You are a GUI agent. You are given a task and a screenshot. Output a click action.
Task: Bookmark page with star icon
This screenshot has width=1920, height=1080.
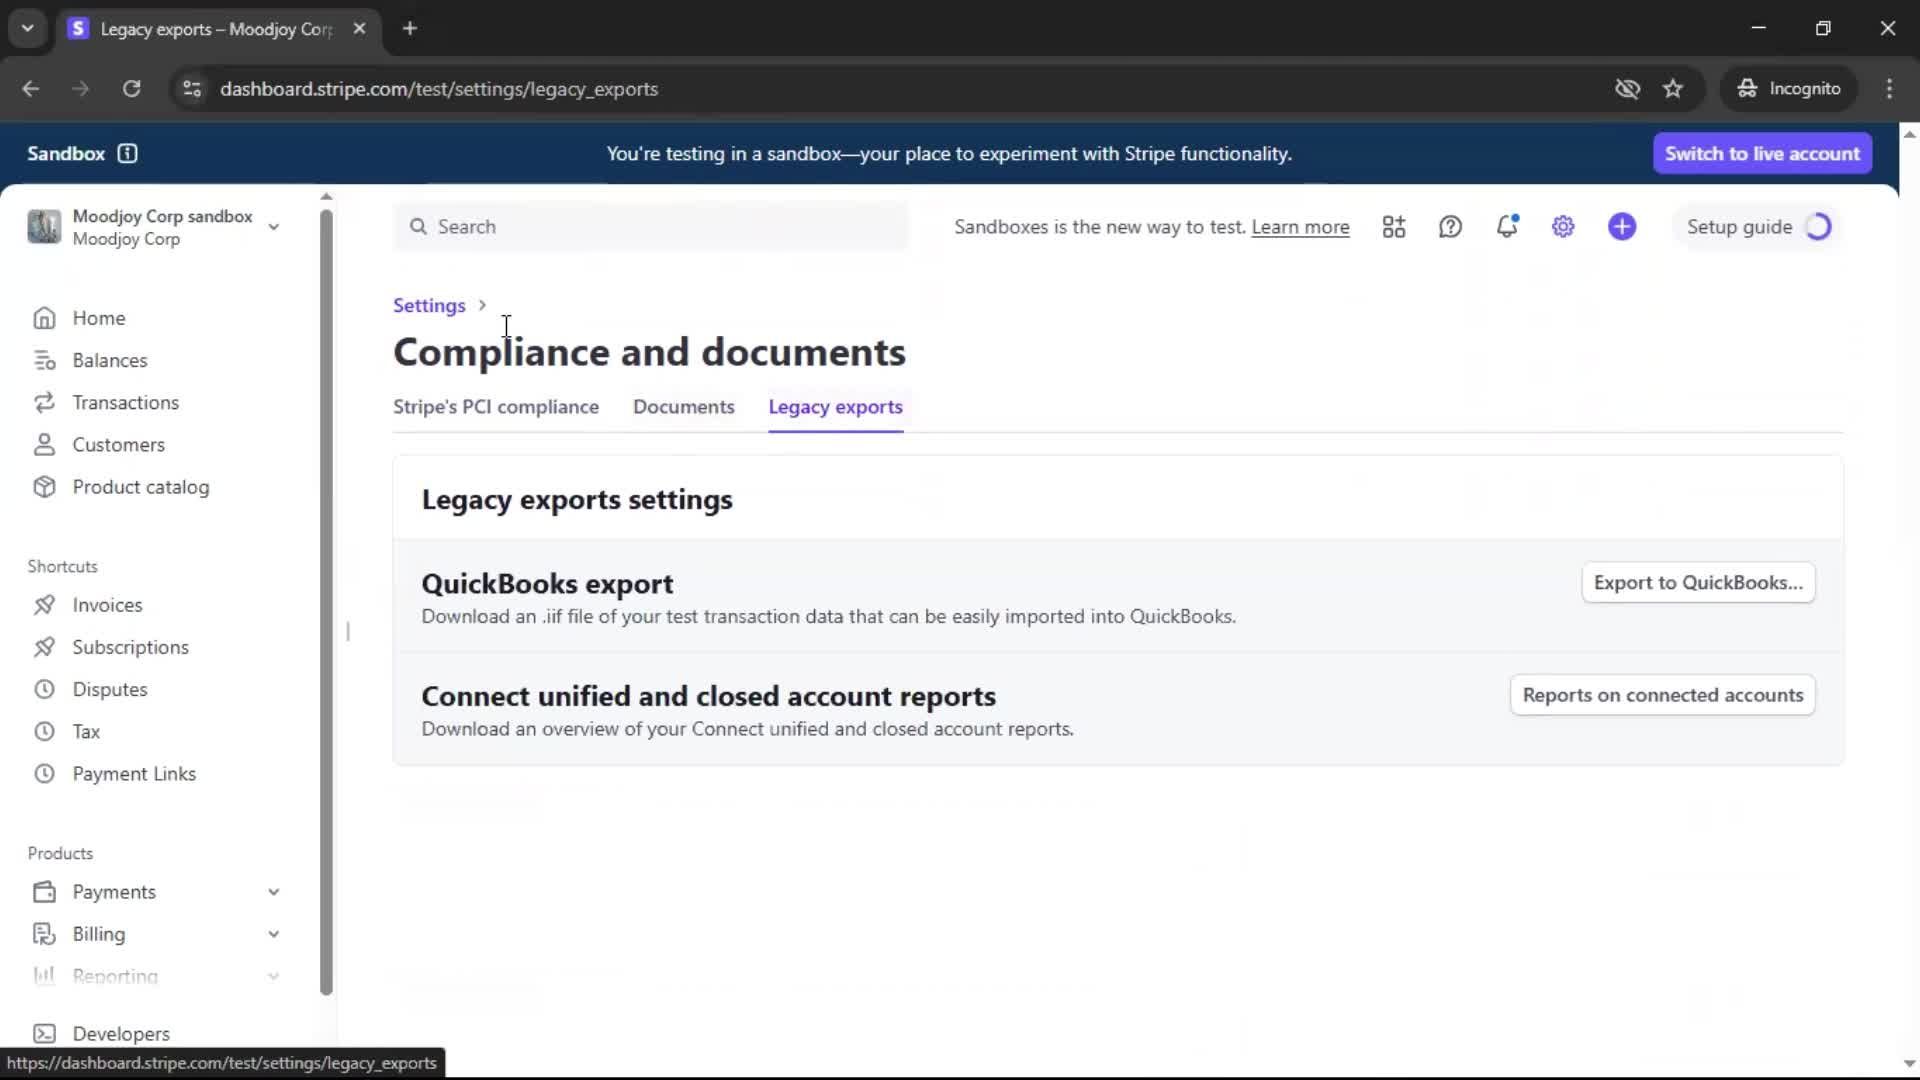[x=1673, y=89]
